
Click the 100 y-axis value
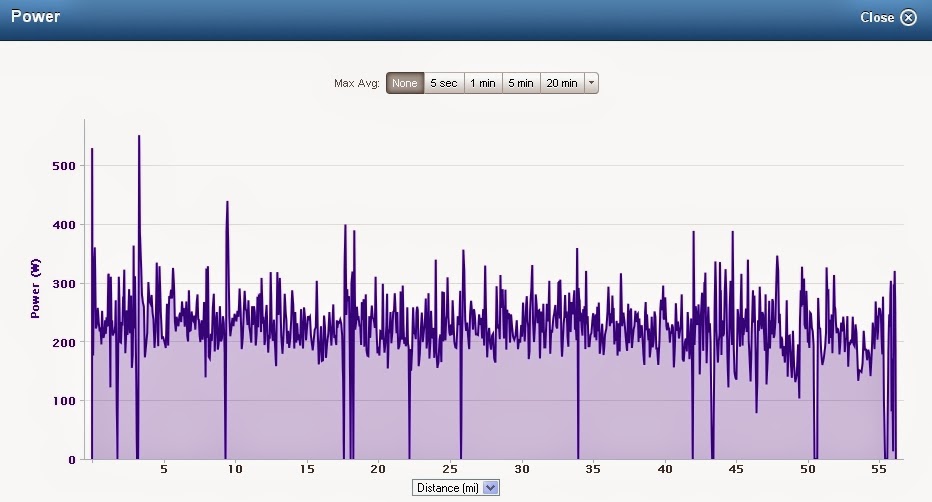point(64,401)
